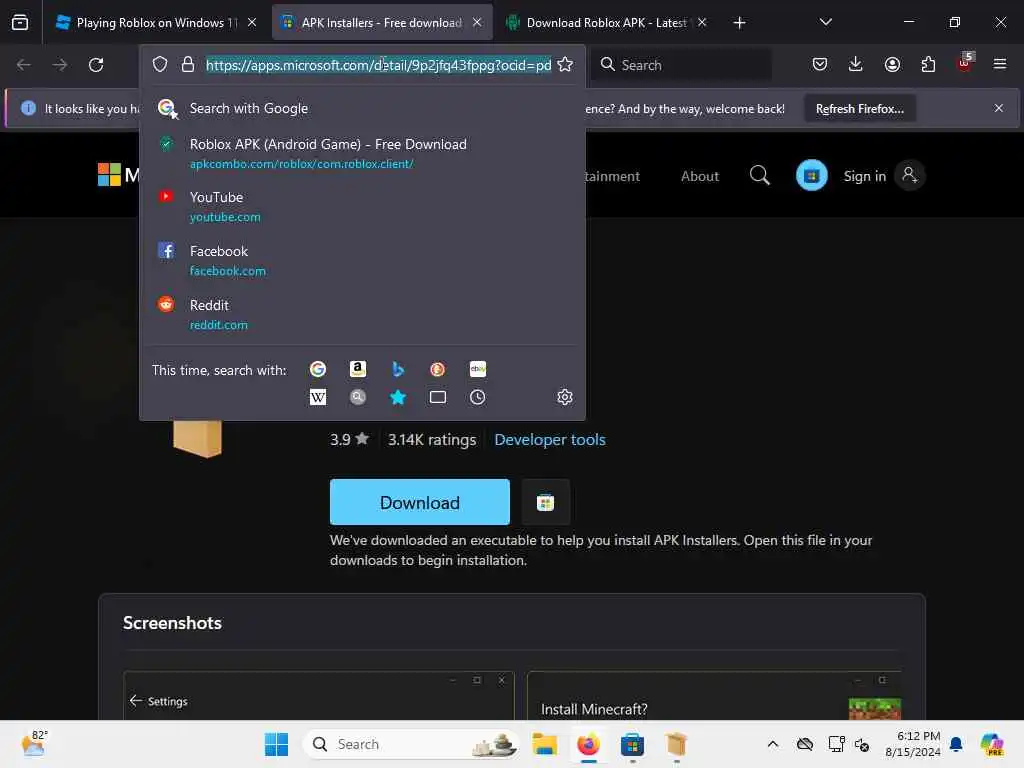Open the extensions puzzle icon
The image size is (1024, 768).
928,64
